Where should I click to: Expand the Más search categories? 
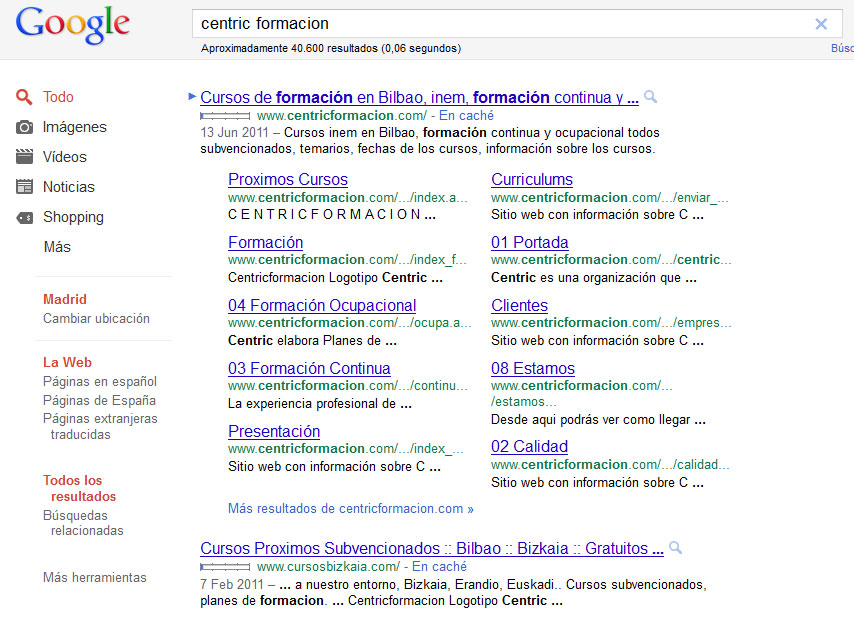(x=57, y=247)
